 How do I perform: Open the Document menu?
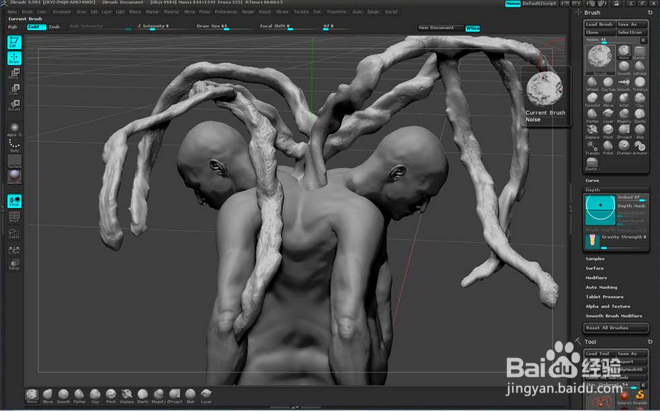pyautogui.click(x=61, y=12)
